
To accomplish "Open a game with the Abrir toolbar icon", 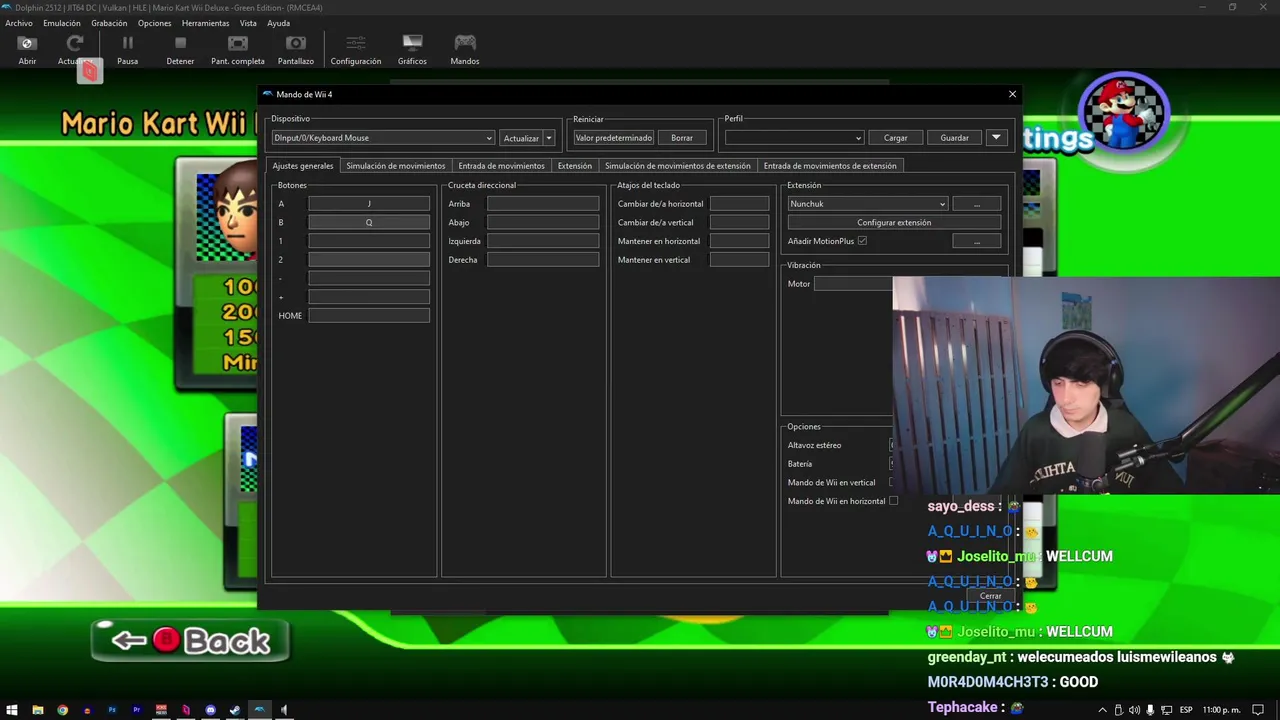I will [x=27, y=50].
